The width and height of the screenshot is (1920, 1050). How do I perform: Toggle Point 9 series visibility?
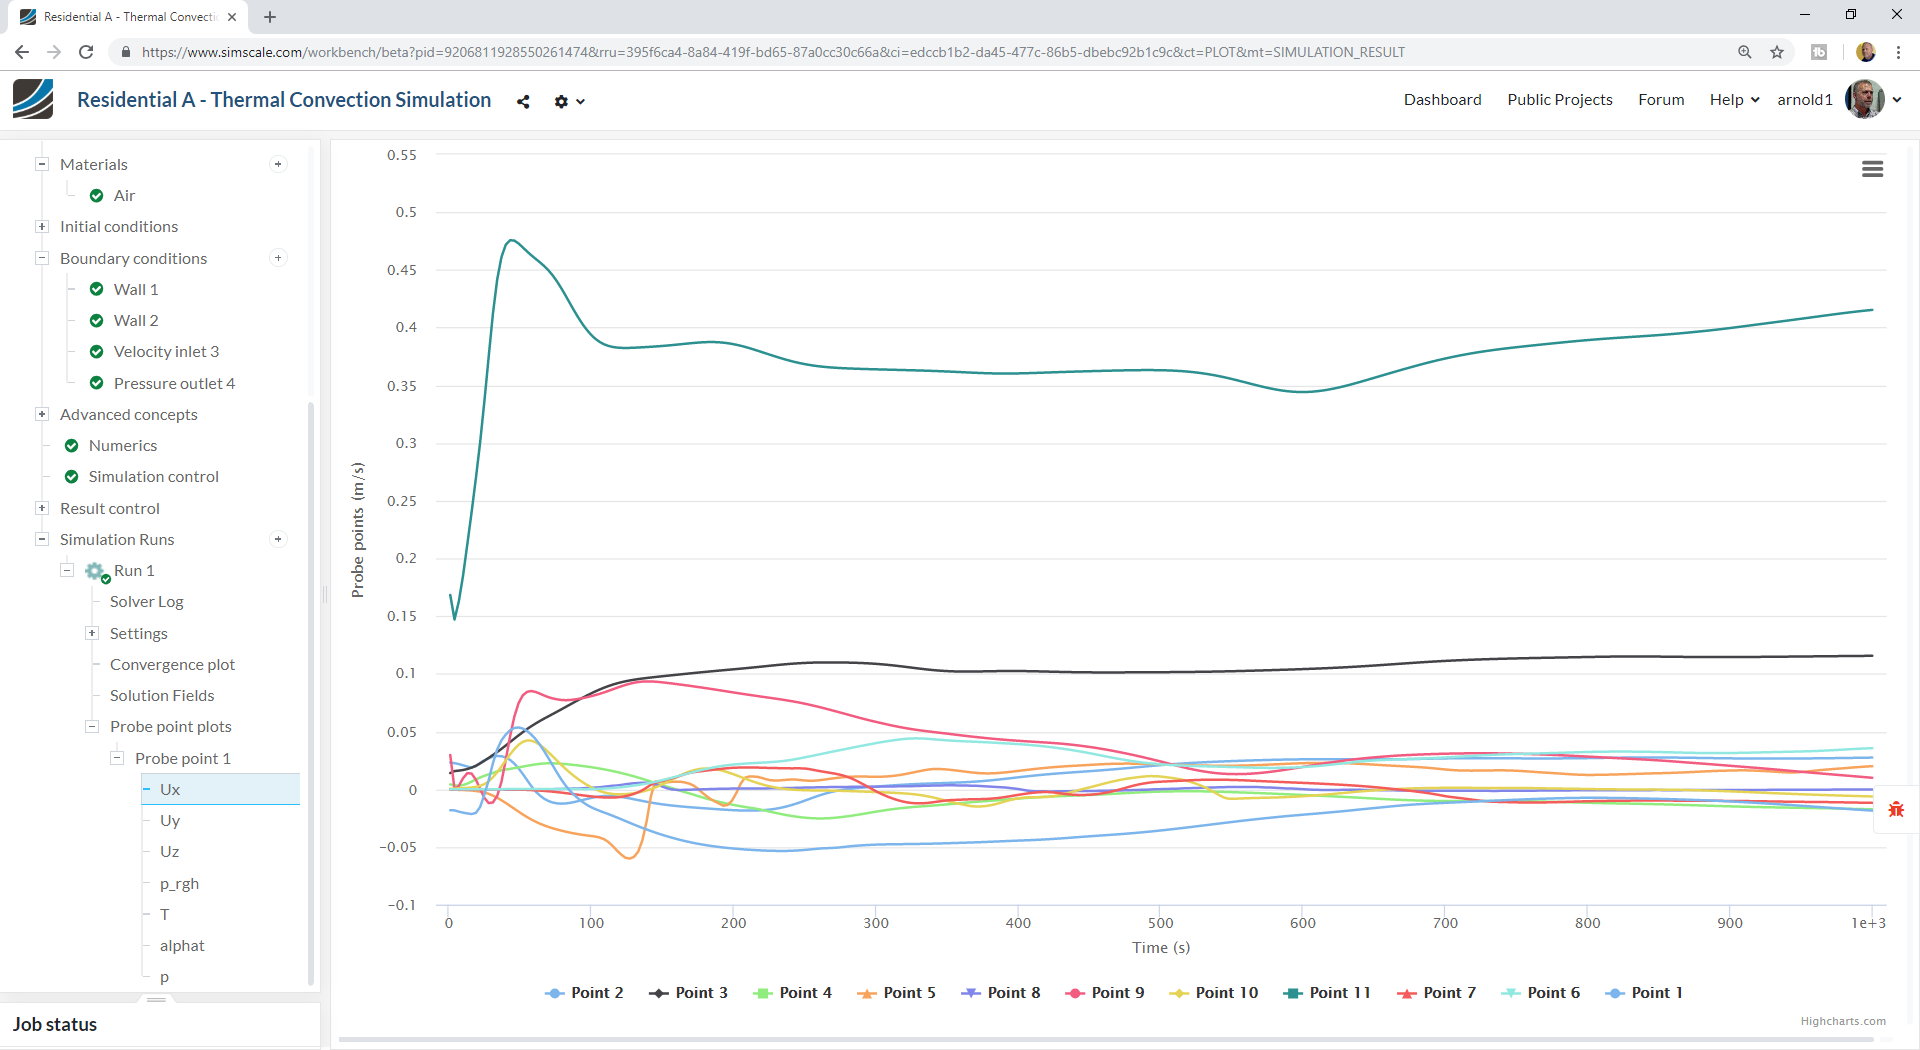1105,993
